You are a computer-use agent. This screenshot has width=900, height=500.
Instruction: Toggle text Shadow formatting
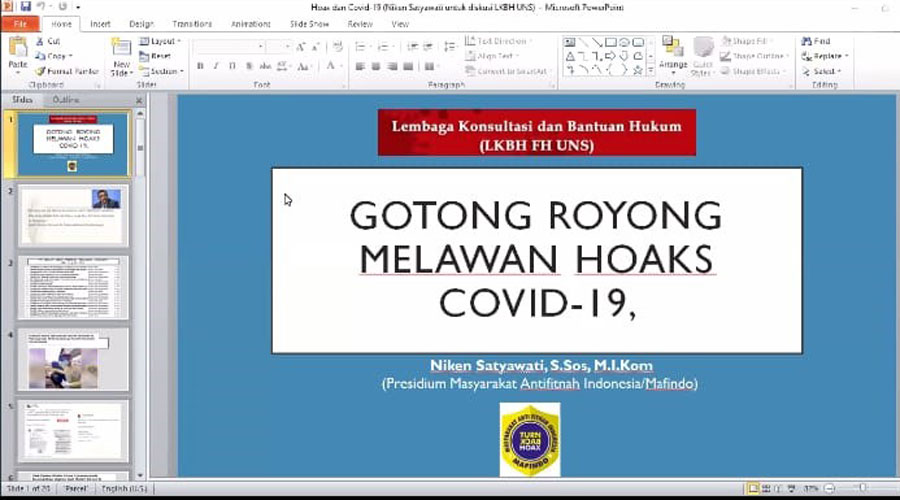coord(249,67)
